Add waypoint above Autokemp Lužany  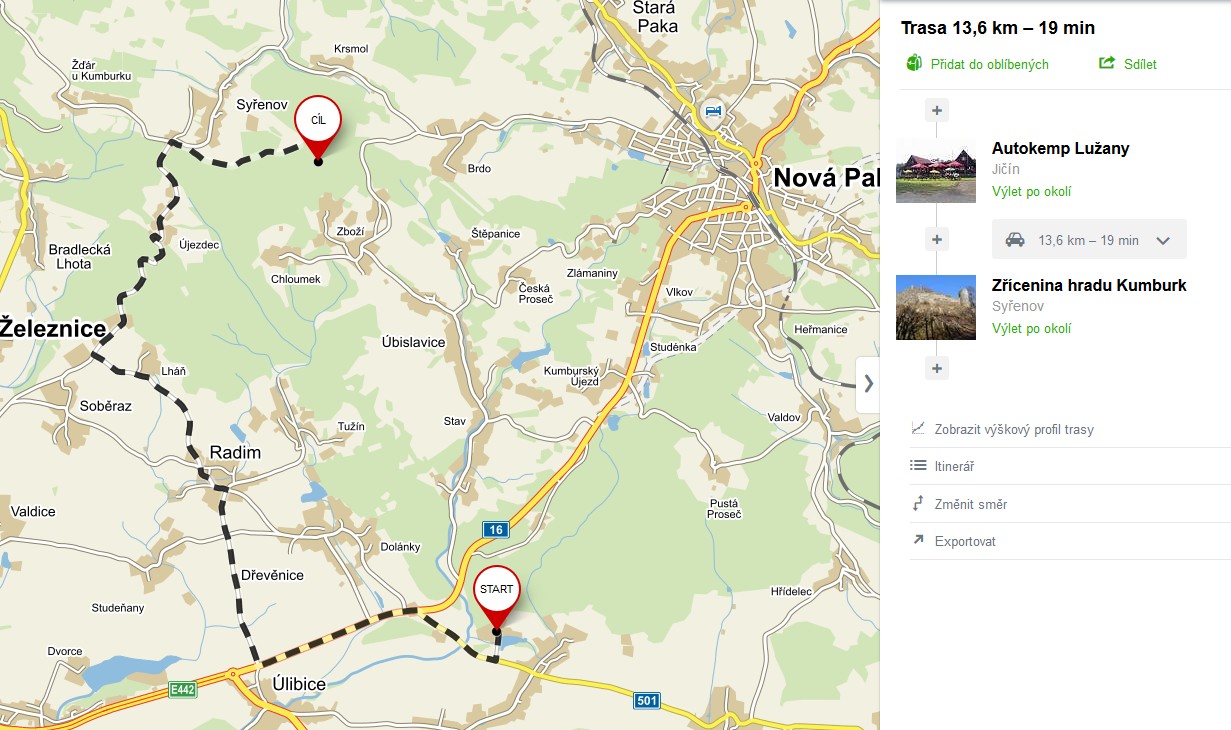tap(936, 110)
